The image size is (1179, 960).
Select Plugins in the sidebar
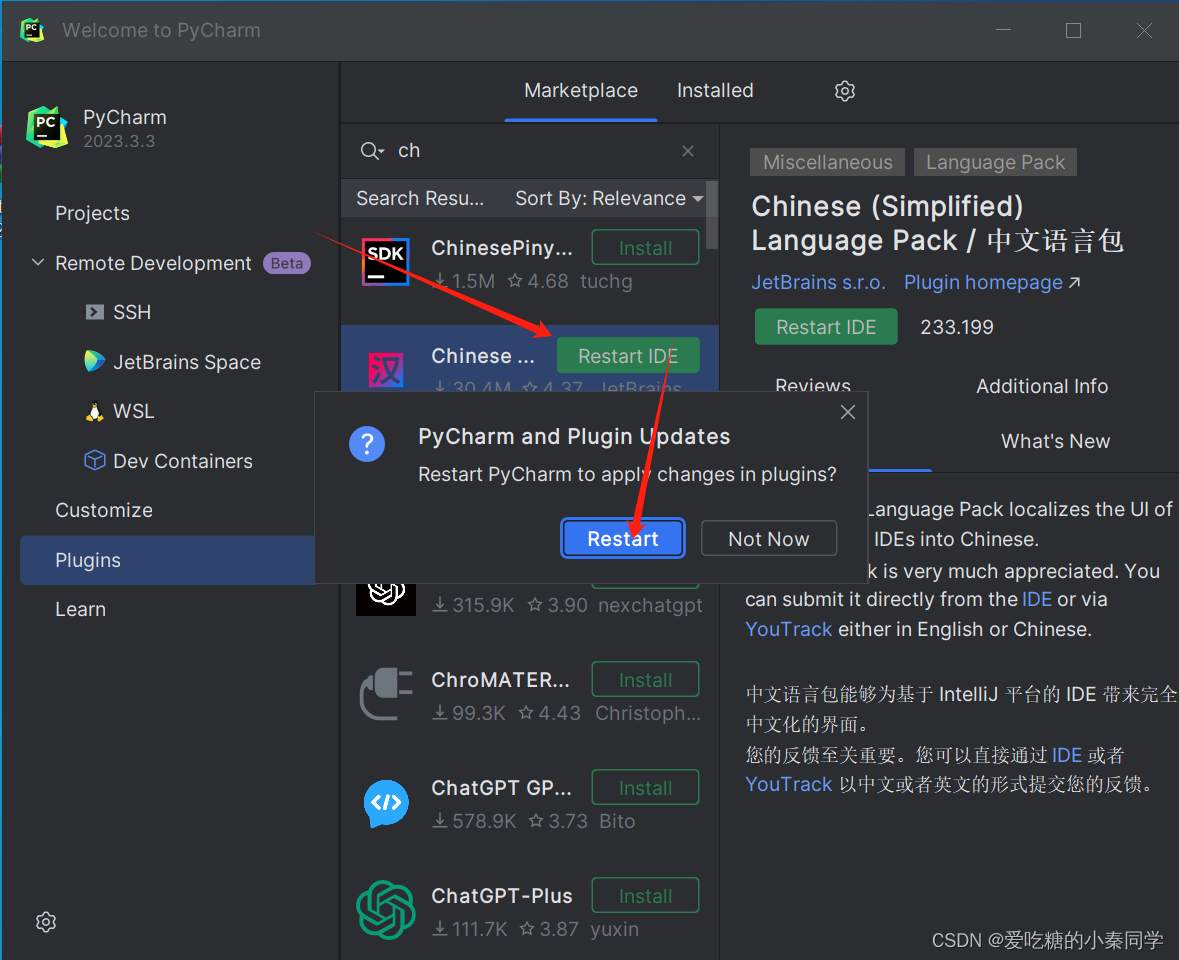[x=167, y=560]
